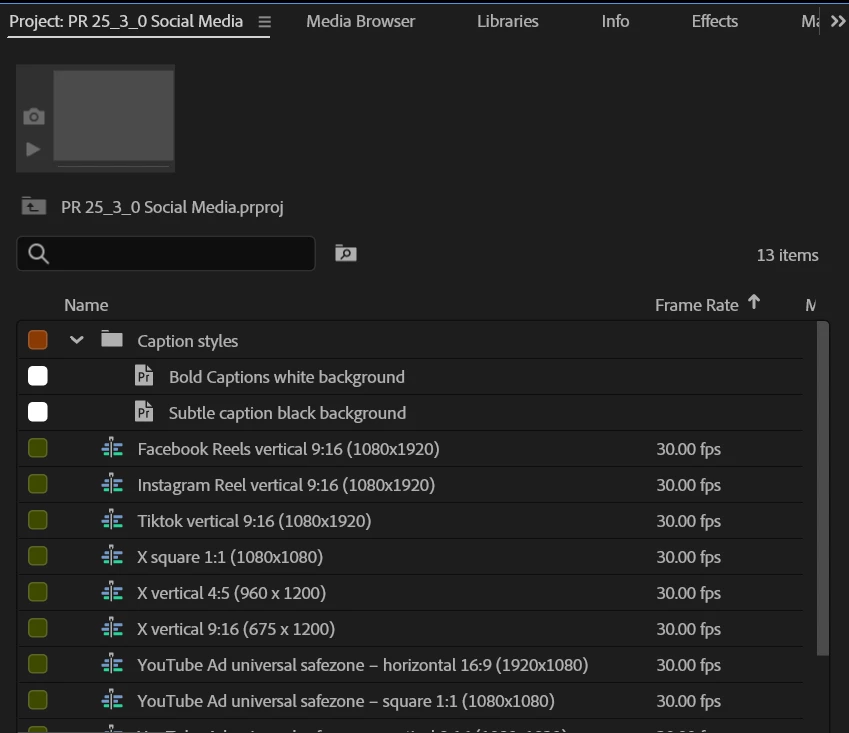Toggle Frame Rate sort direction arrow
This screenshot has width=849, height=733.
[754, 303]
